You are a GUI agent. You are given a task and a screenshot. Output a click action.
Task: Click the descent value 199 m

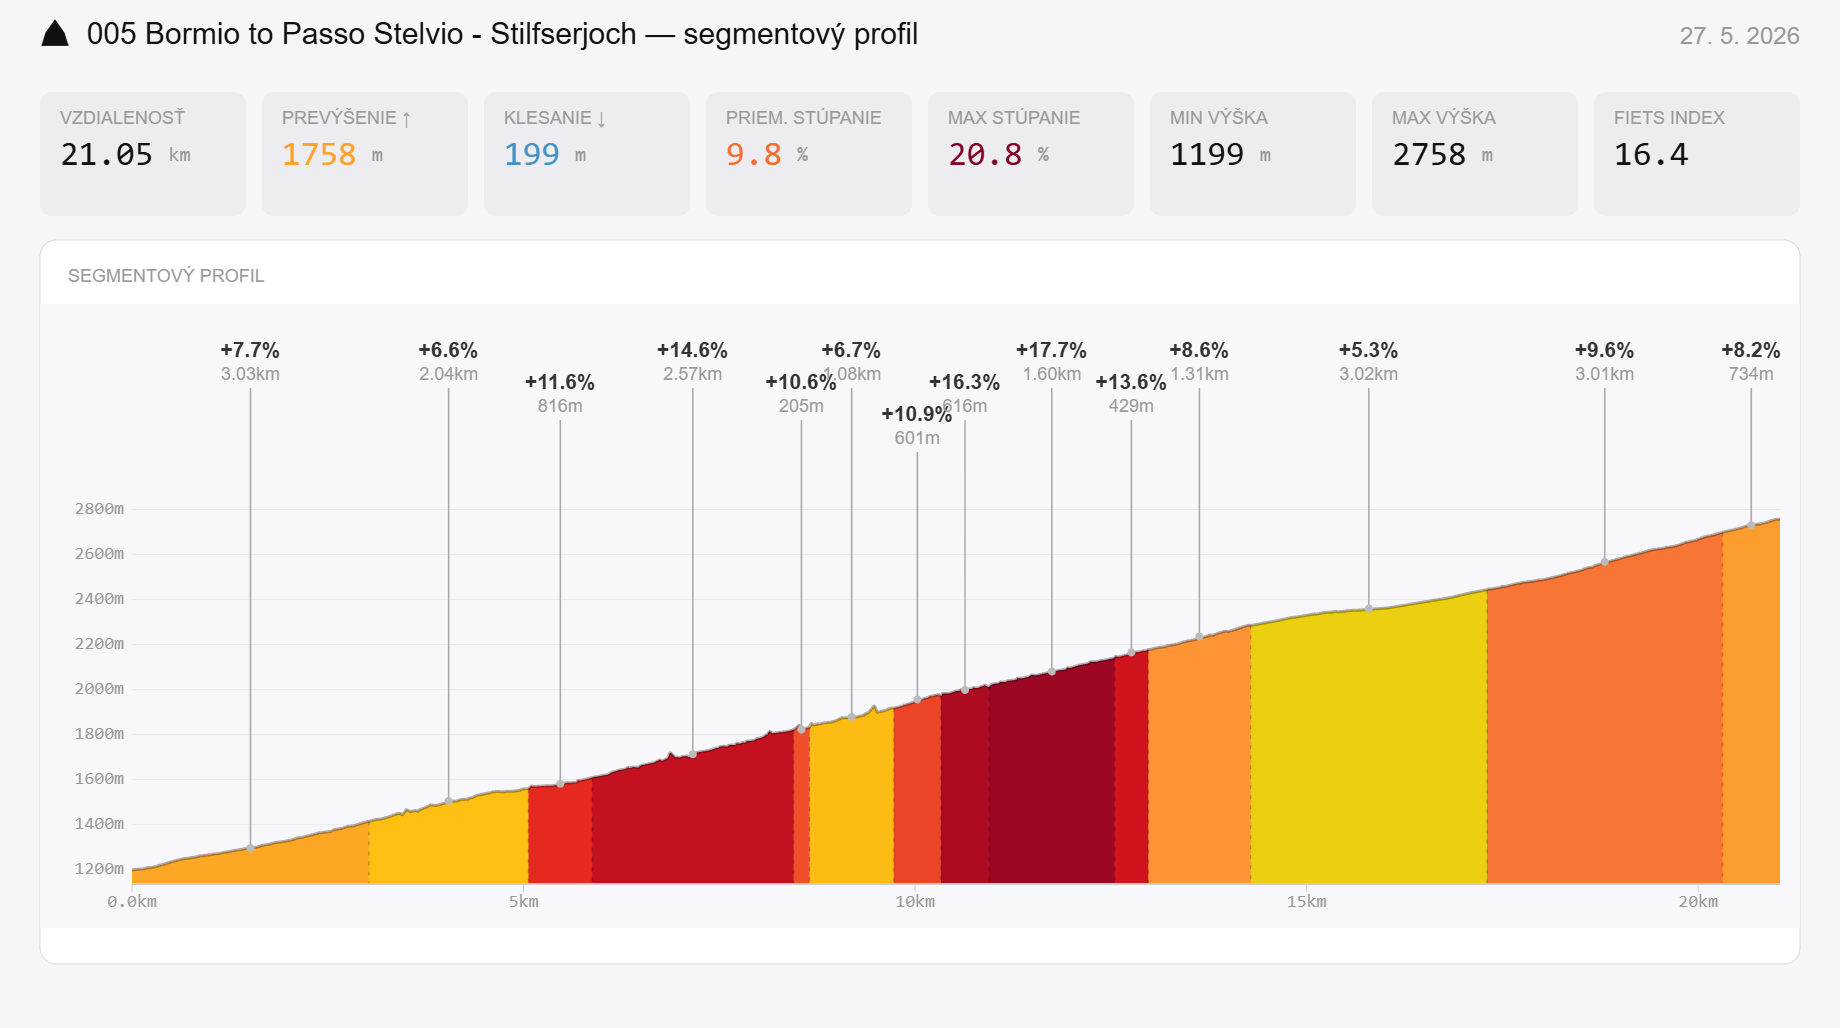click(545, 155)
